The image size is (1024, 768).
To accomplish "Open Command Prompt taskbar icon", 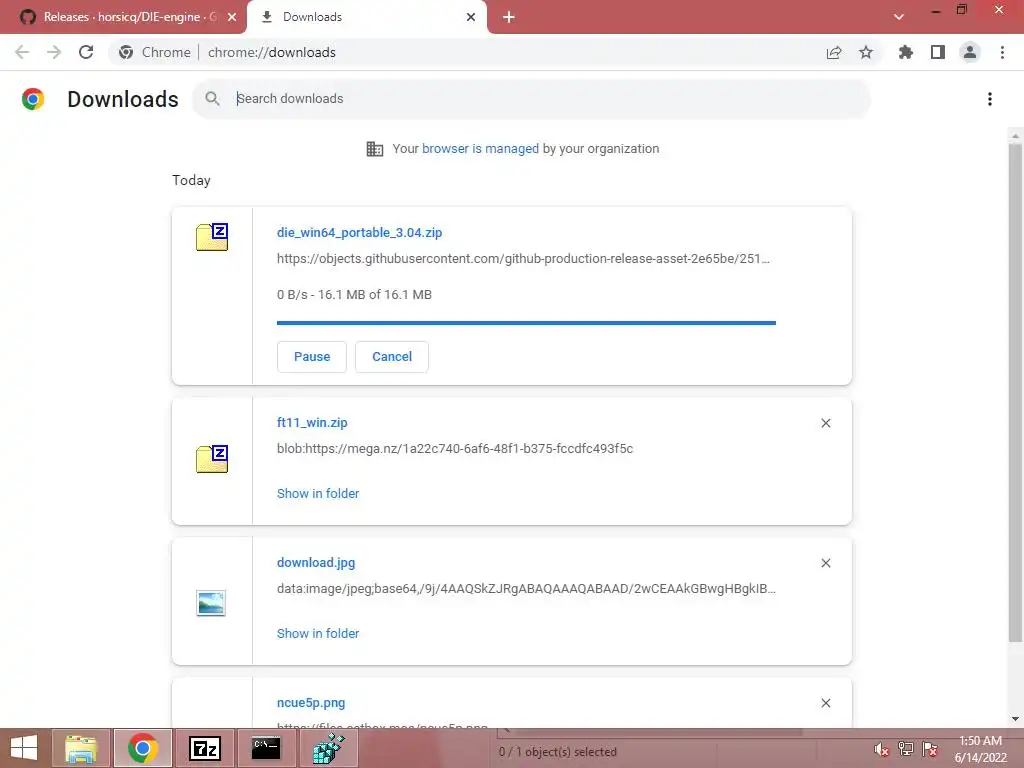I will point(266,748).
